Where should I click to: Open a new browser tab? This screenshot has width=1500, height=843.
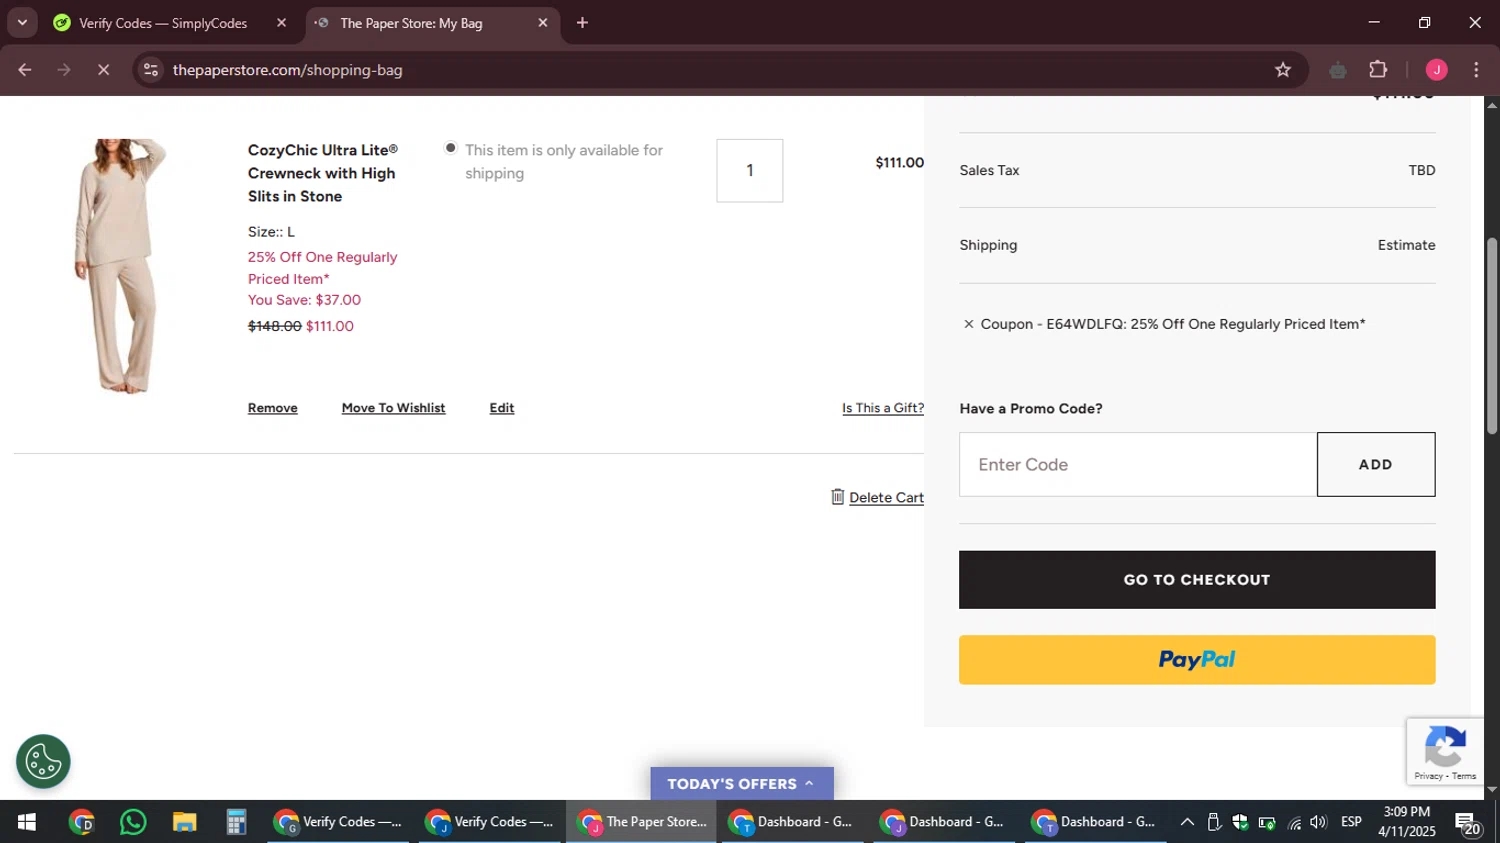[x=582, y=22]
